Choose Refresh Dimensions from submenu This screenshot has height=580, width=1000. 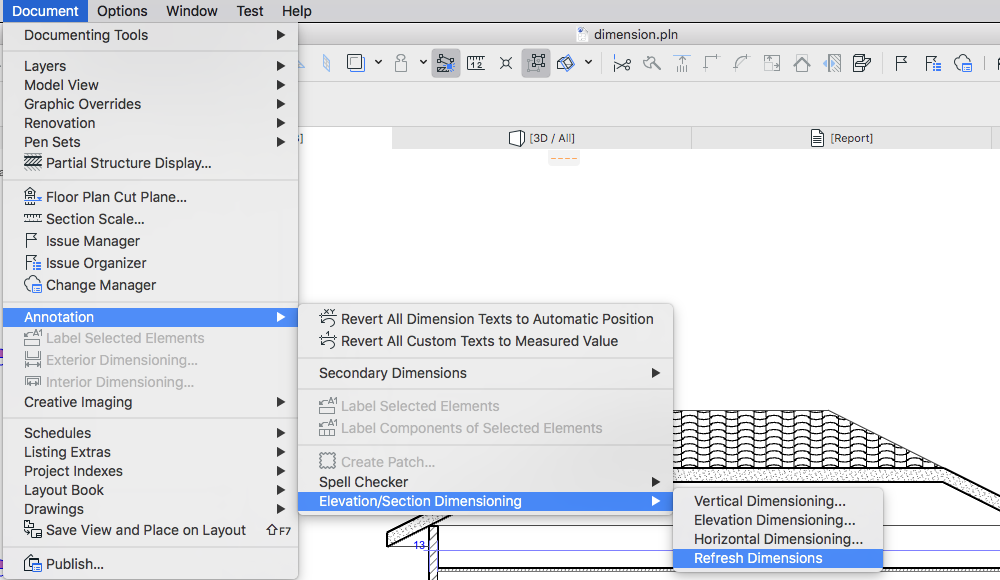click(x=758, y=558)
